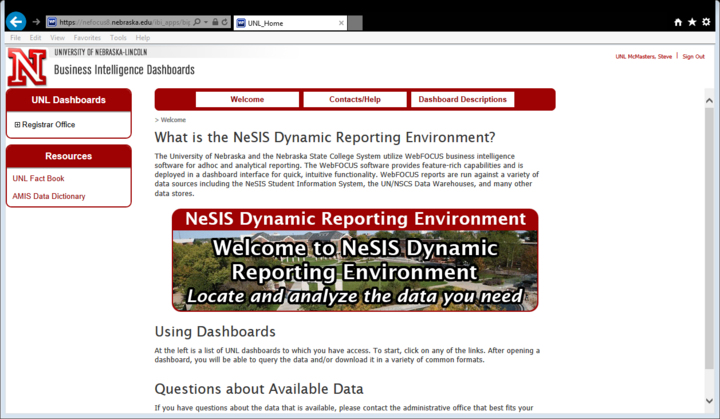Click the Resources panel header

(68, 156)
